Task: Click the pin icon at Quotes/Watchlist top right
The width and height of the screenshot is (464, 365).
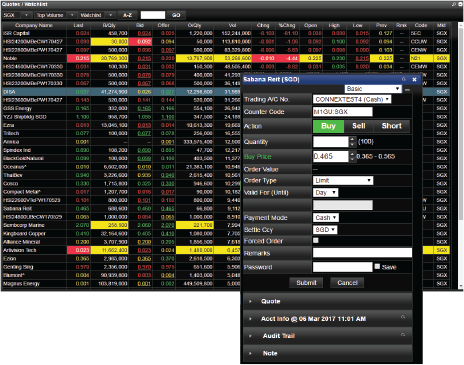Action: pyautogui.click(x=453, y=4)
